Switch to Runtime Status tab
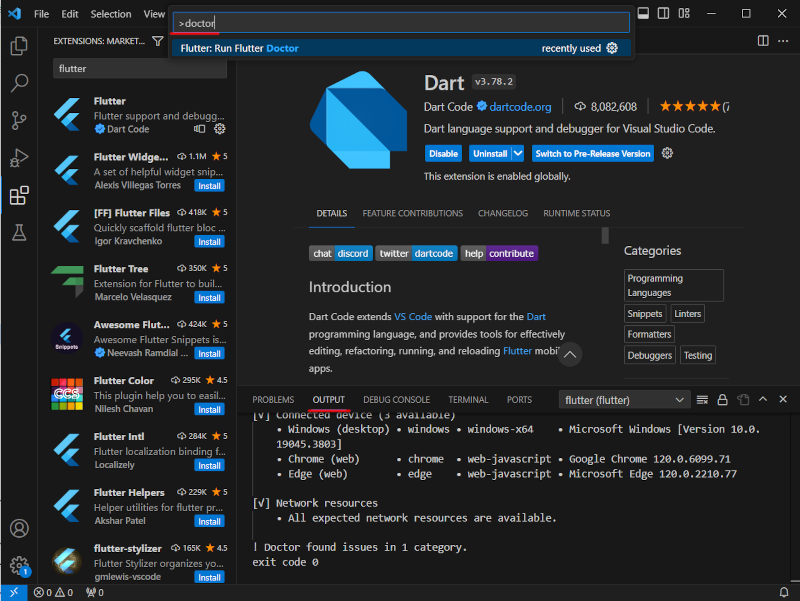This screenshot has height=601, width=800. click(577, 213)
